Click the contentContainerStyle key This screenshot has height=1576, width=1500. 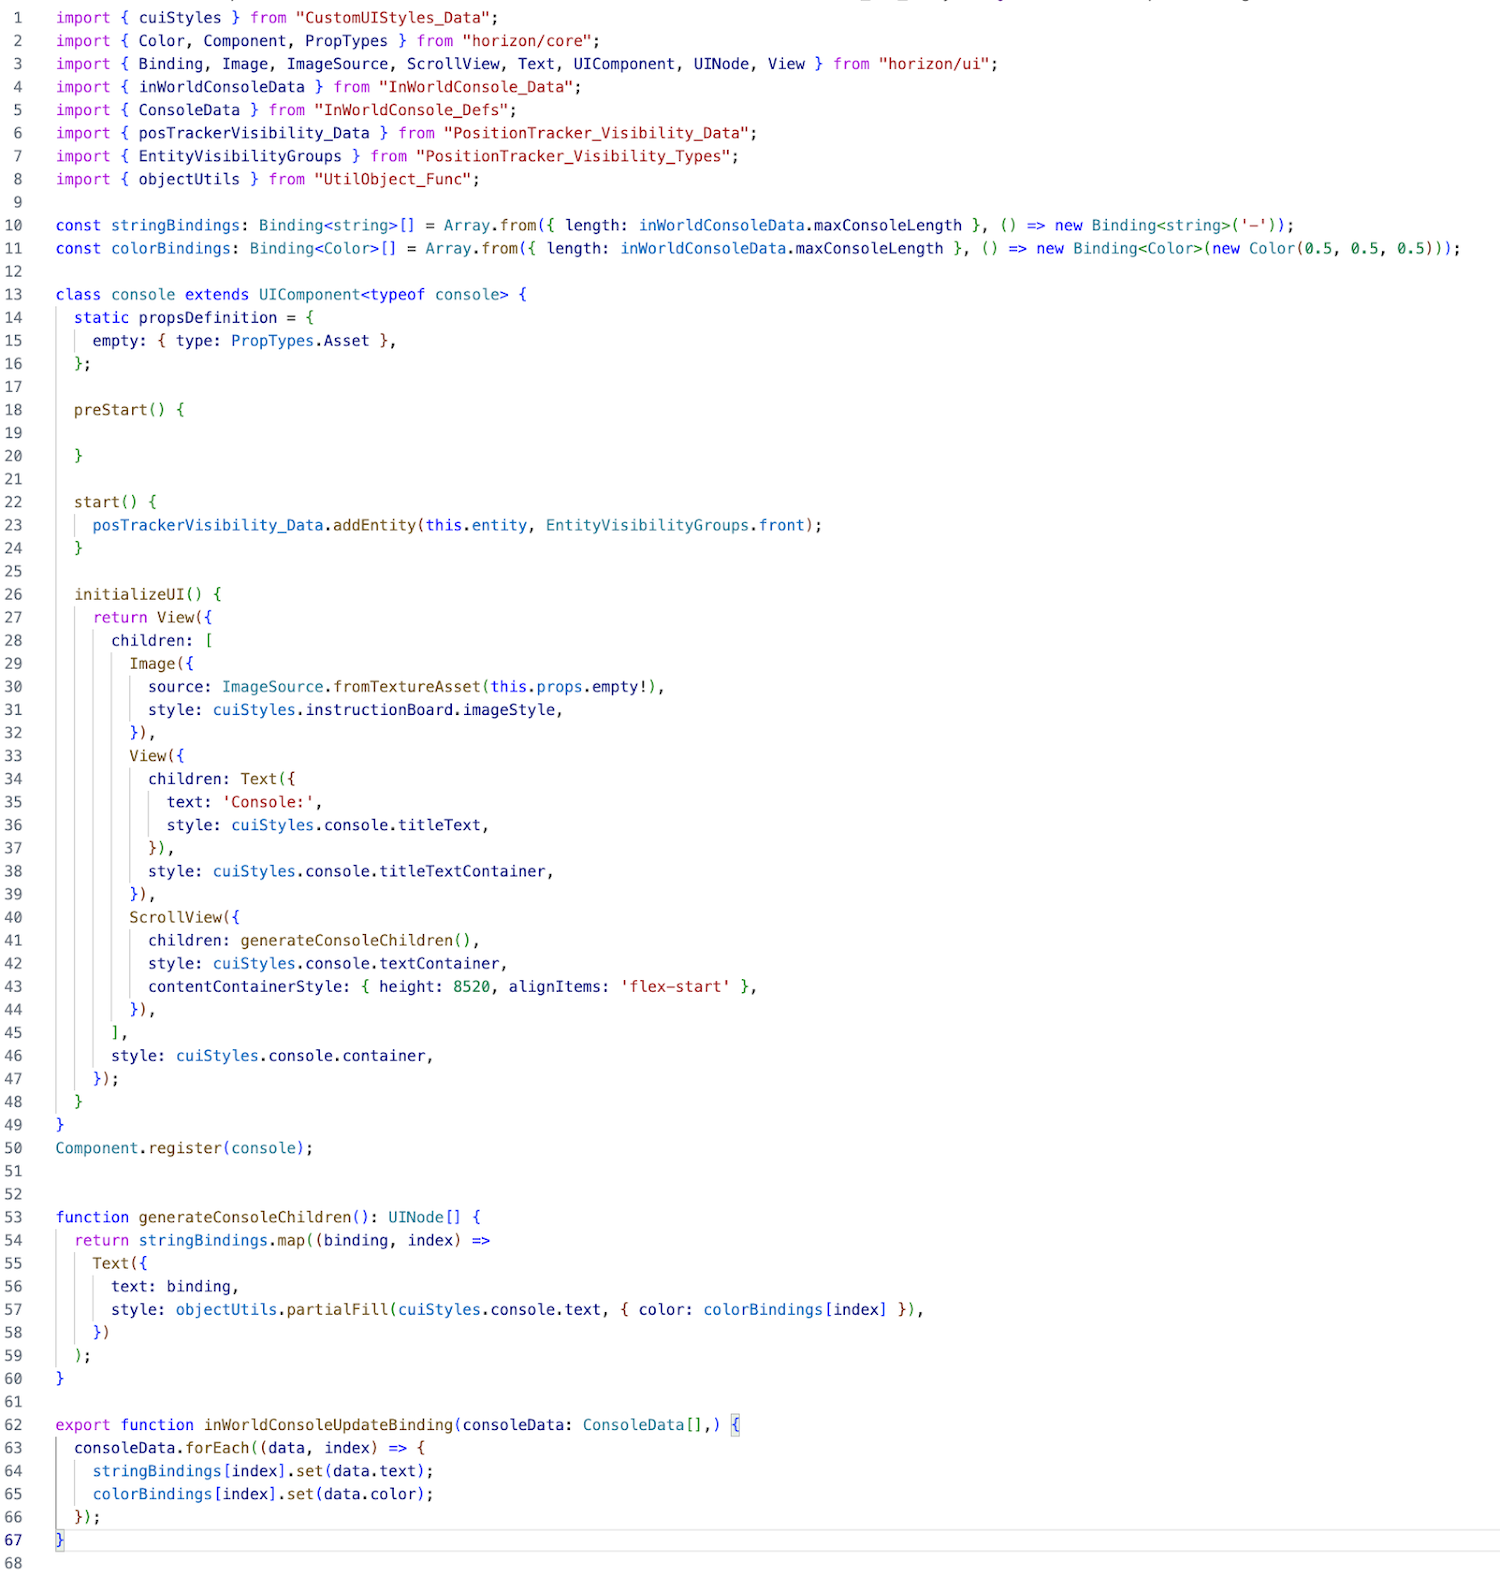coord(245,986)
